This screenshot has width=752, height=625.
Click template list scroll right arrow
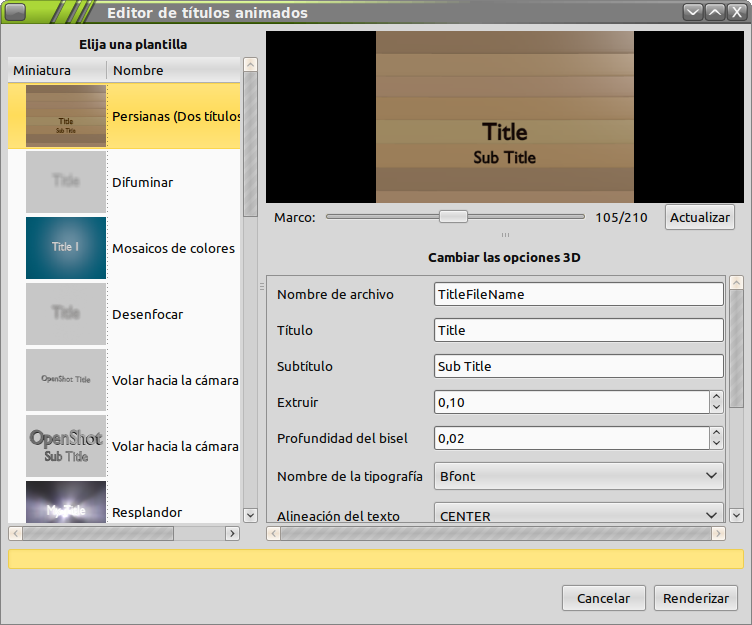tap(233, 533)
